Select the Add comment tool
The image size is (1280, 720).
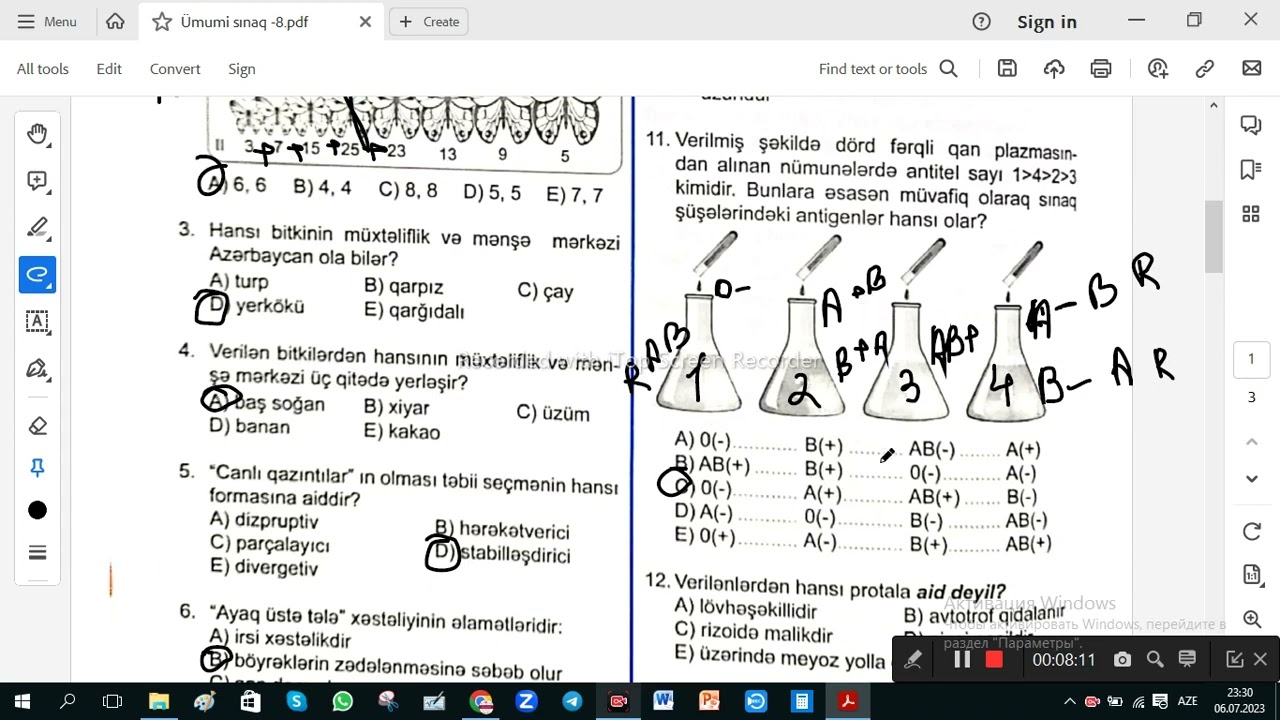click(x=37, y=181)
